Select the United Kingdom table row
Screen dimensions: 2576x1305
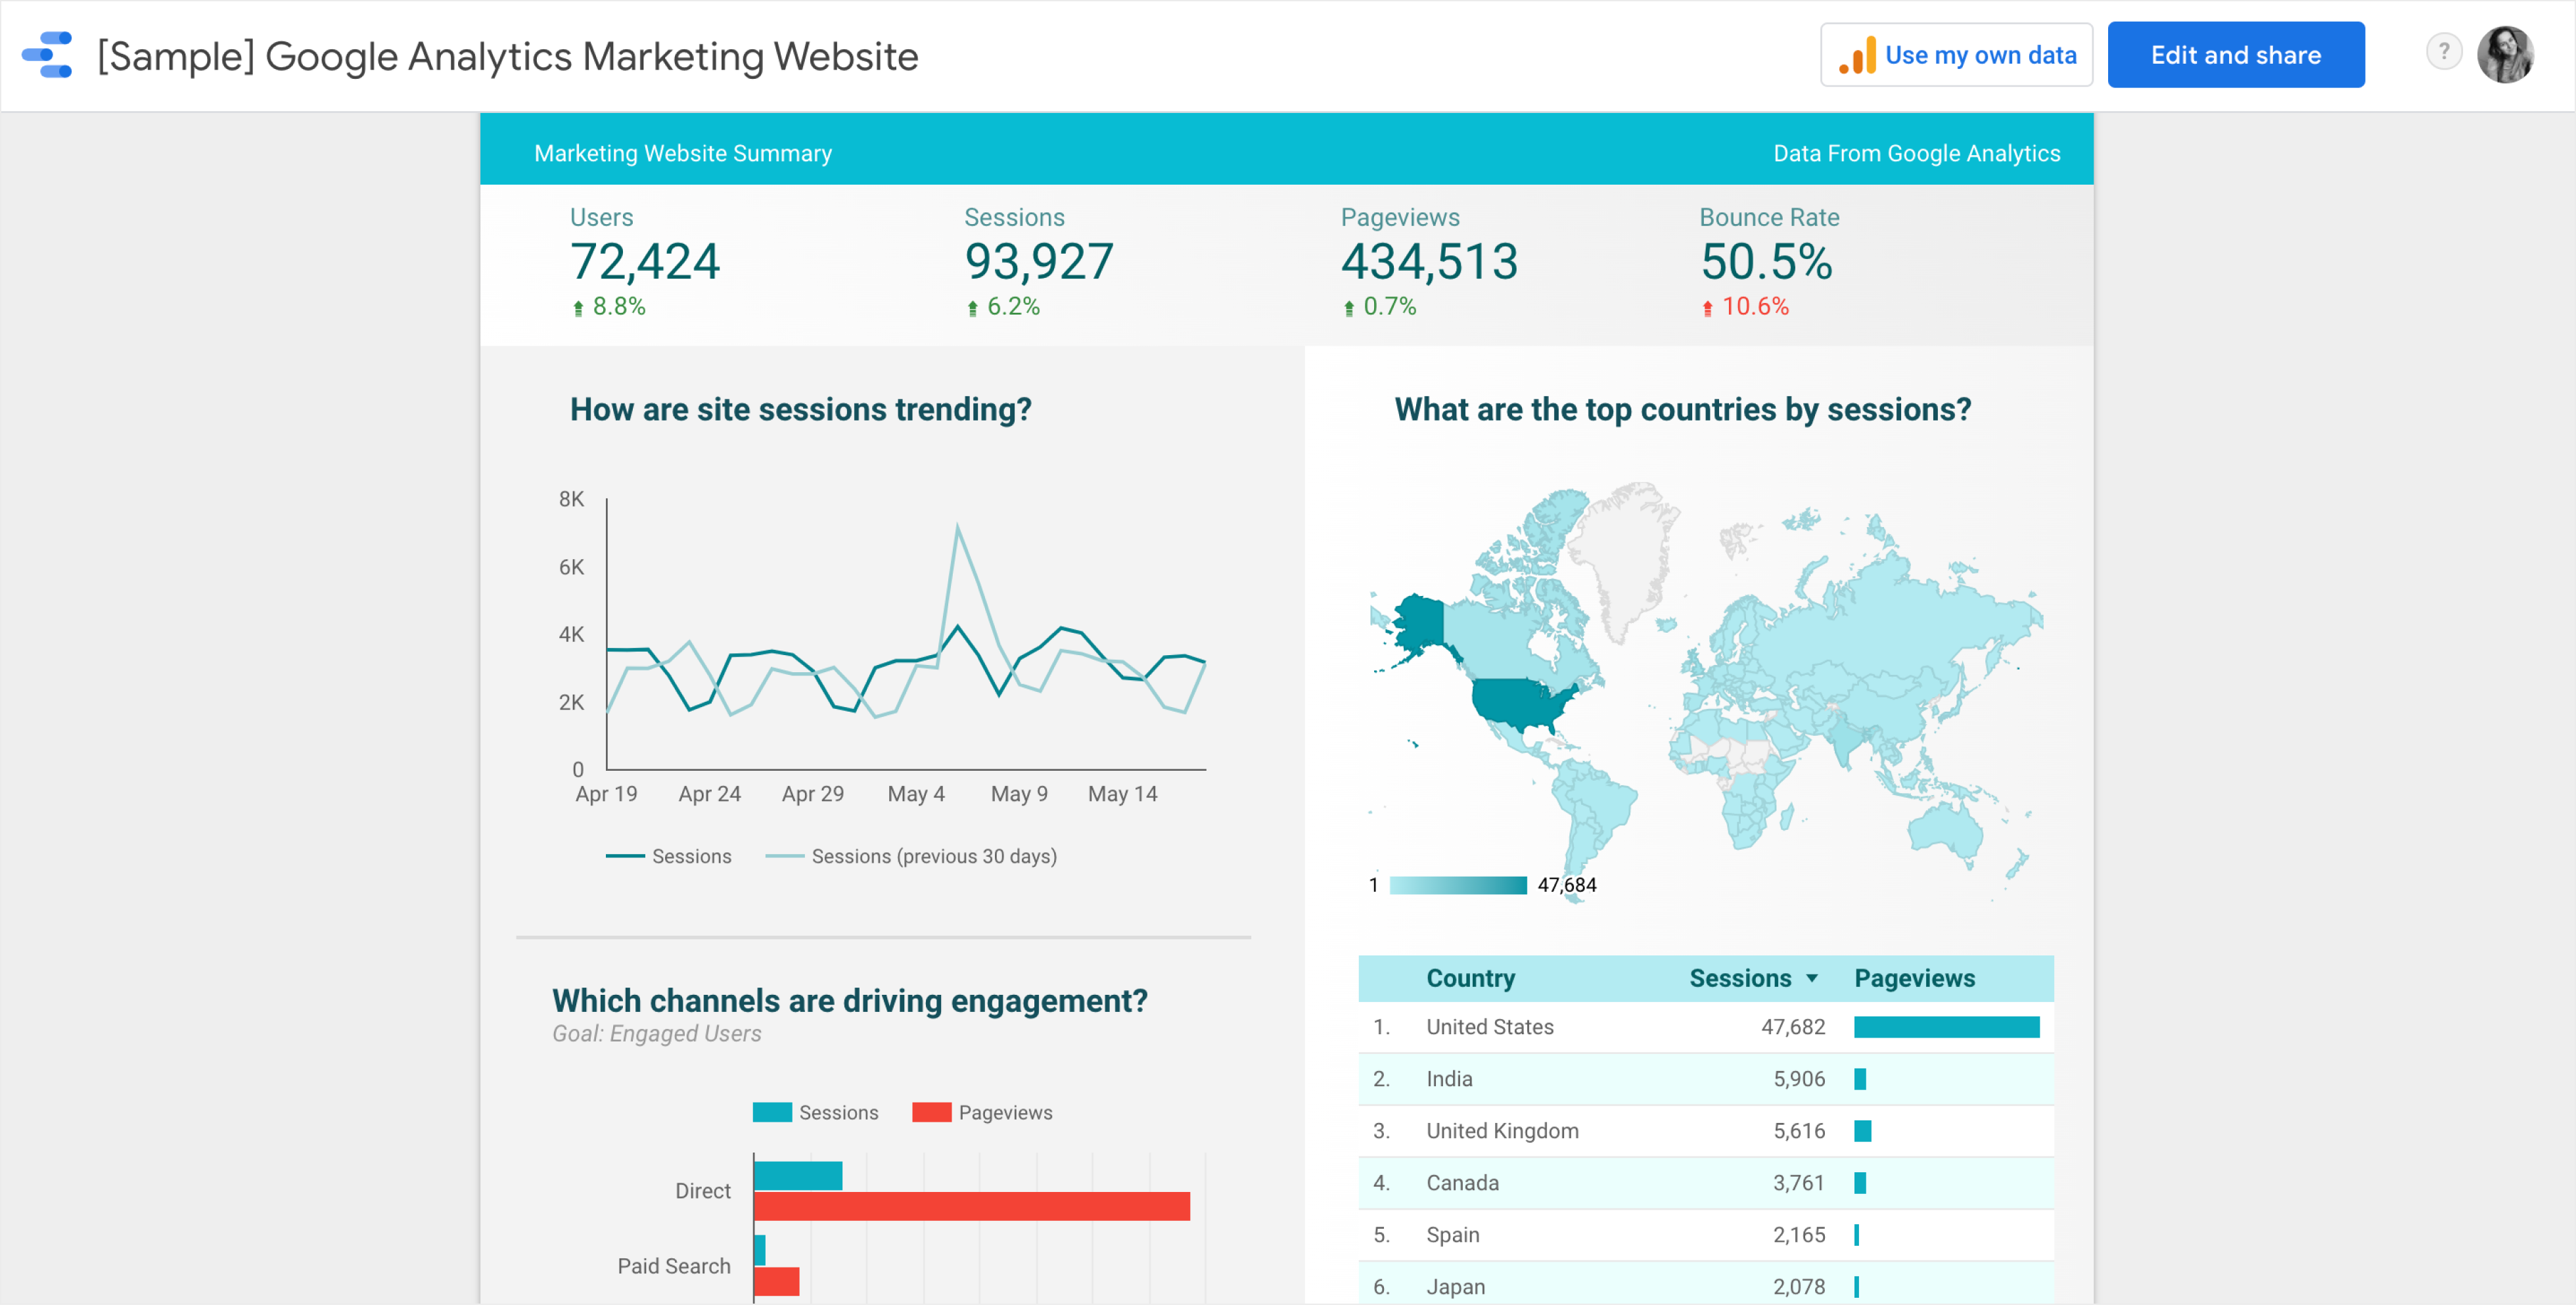click(1706, 1131)
